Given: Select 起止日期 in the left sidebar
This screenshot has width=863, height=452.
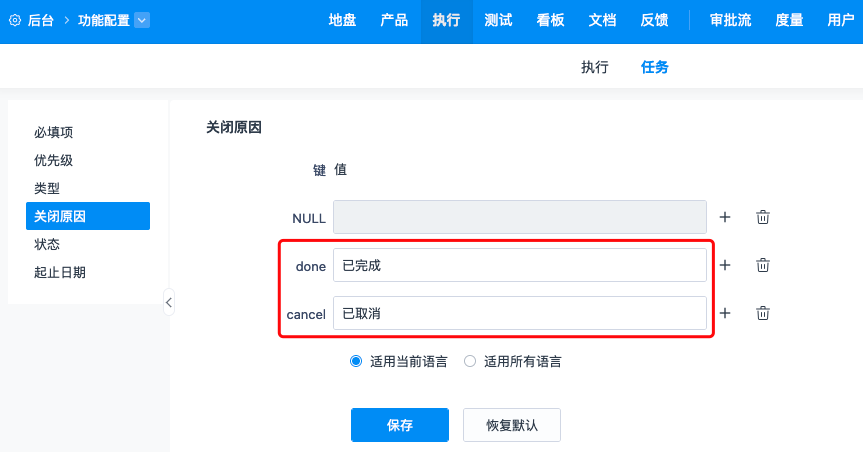Looking at the screenshot, I should point(60,272).
